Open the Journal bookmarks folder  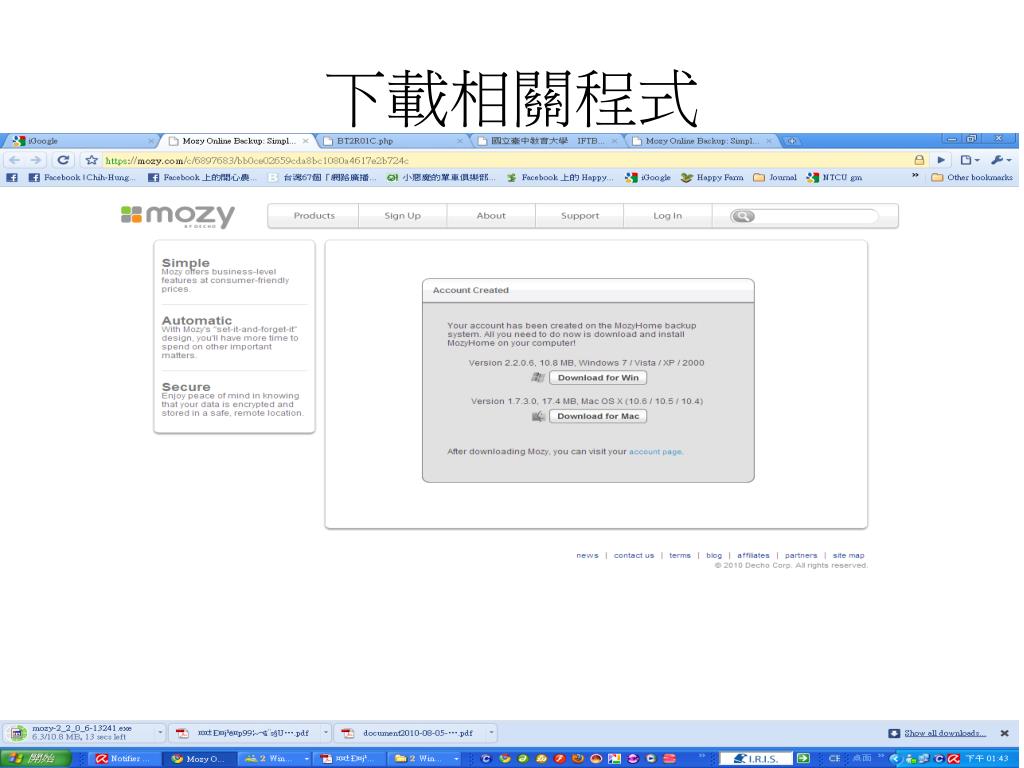coord(775,178)
